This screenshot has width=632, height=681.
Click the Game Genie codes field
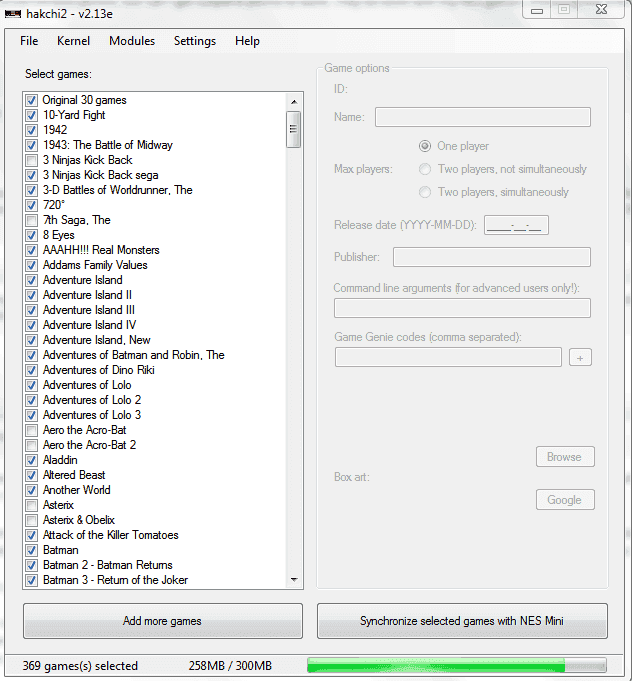(x=448, y=357)
